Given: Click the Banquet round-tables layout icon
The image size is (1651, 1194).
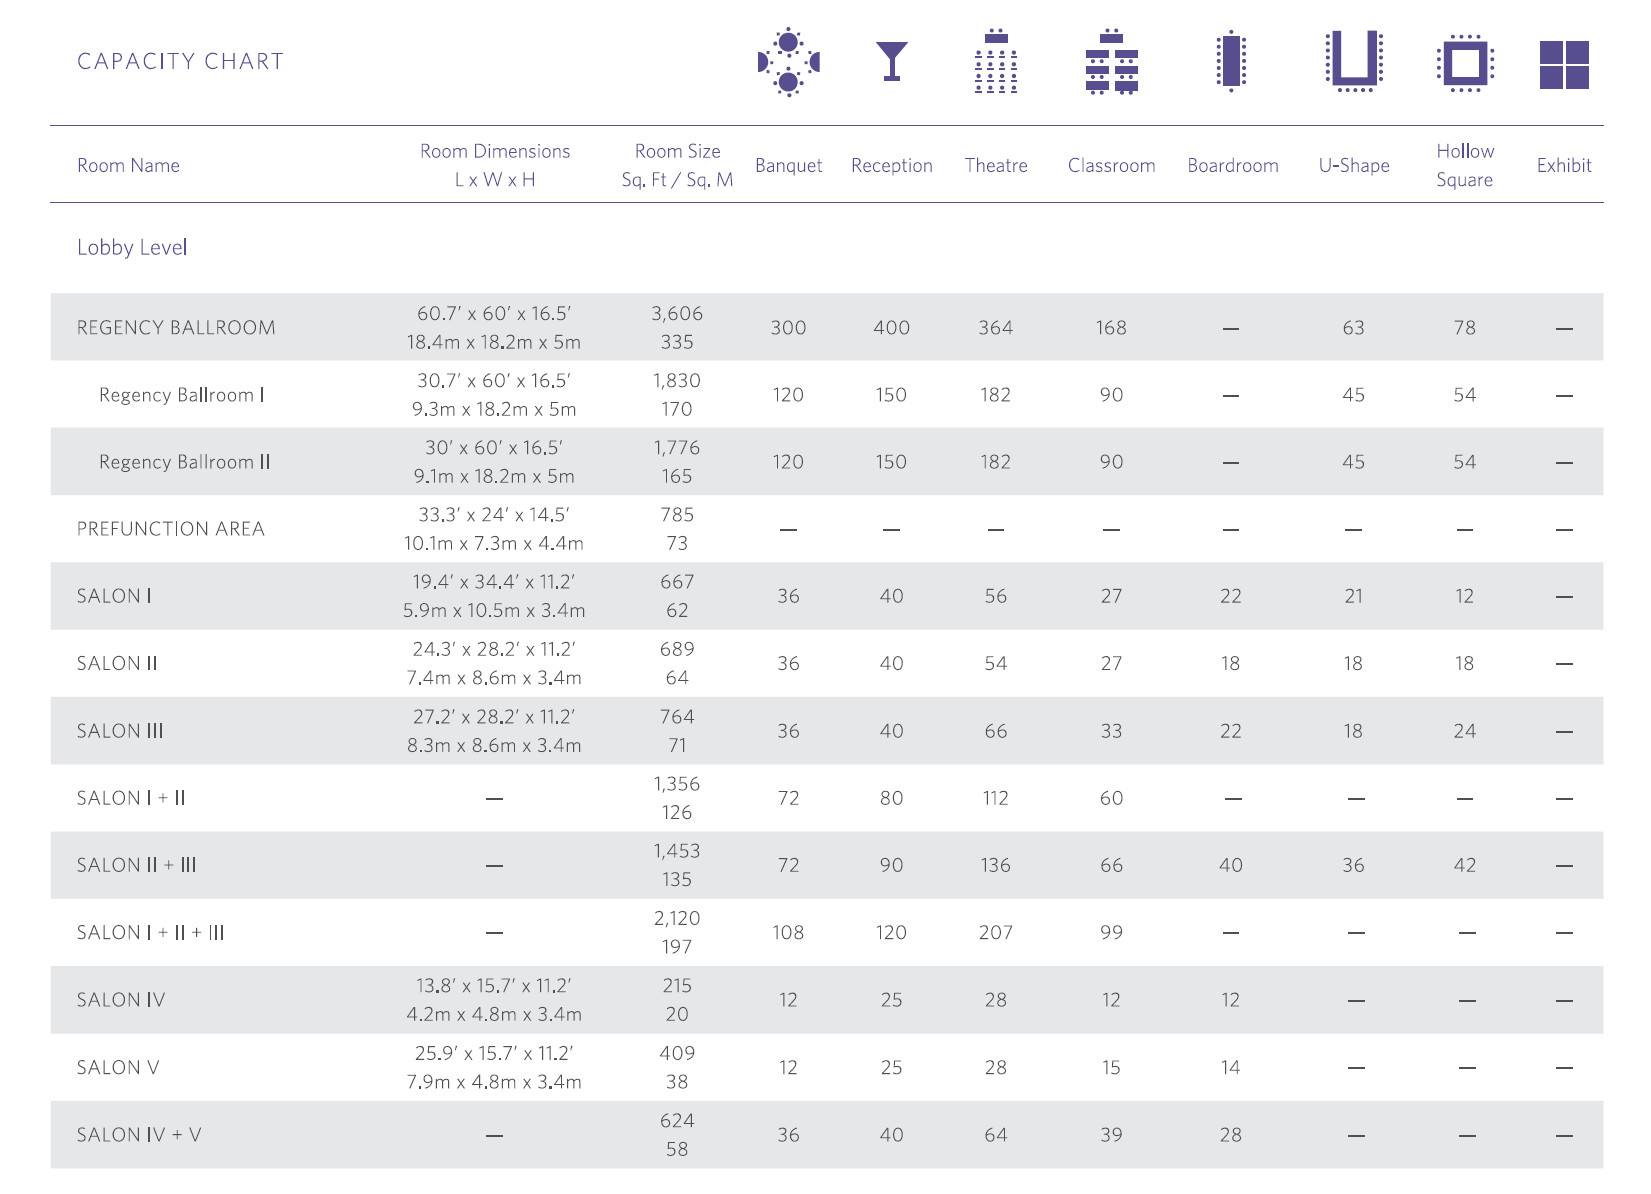Looking at the screenshot, I should point(788,62).
